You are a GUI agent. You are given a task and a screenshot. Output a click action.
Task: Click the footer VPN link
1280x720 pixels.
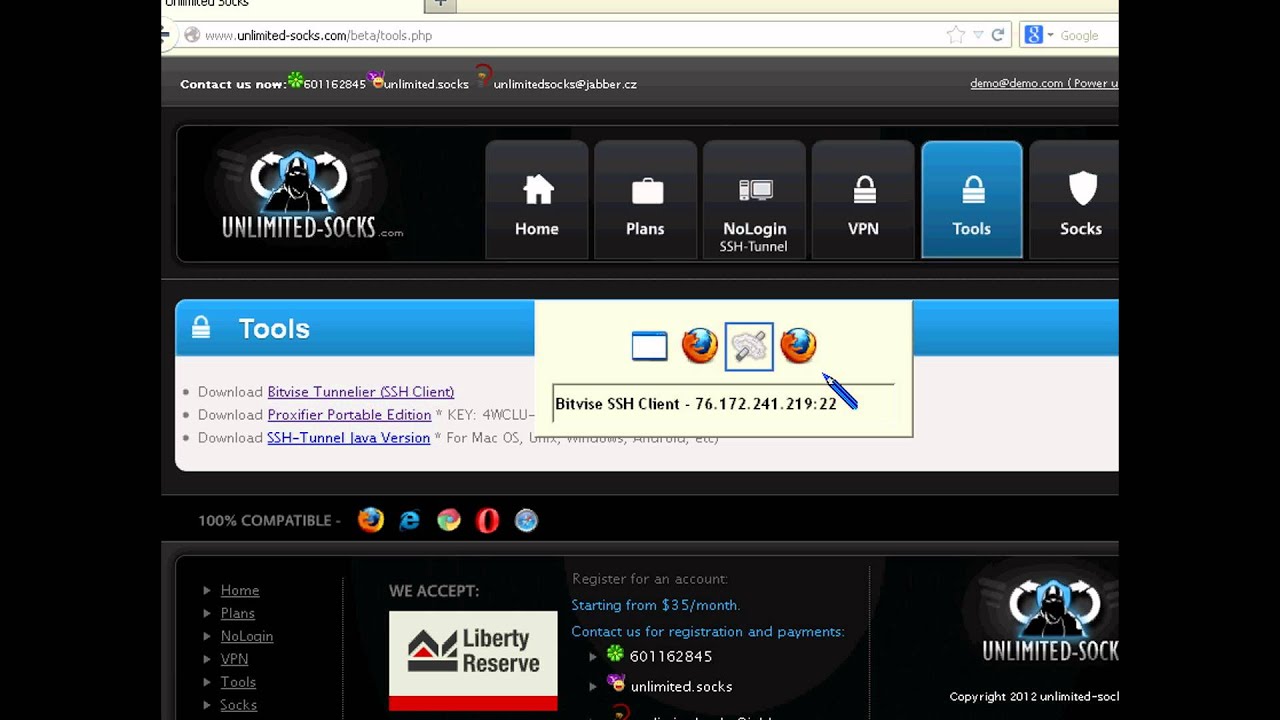pyautogui.click(x=234, y=659)
